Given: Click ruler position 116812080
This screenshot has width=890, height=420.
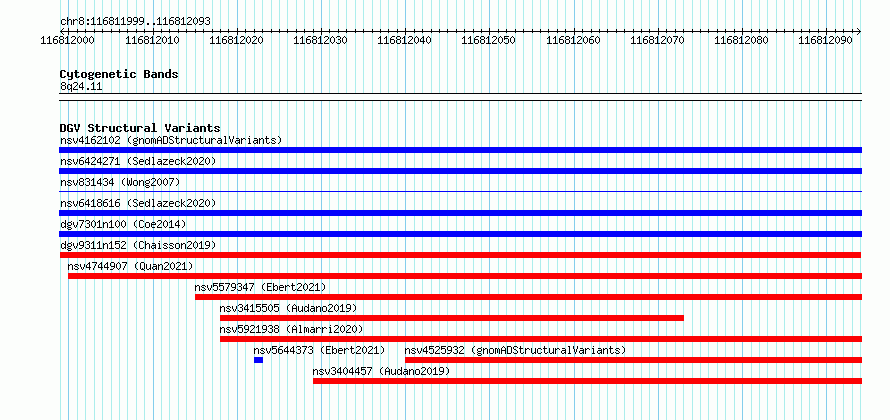Looking at the screenshot, I should pyautogui.click(x=741, y=40).
